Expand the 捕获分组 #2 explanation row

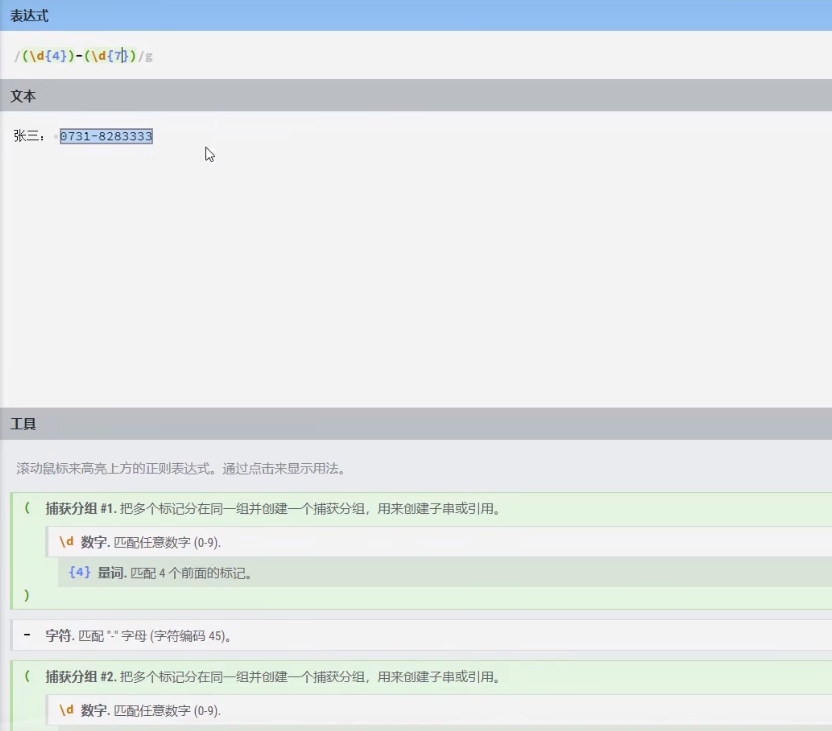point(200,677)
